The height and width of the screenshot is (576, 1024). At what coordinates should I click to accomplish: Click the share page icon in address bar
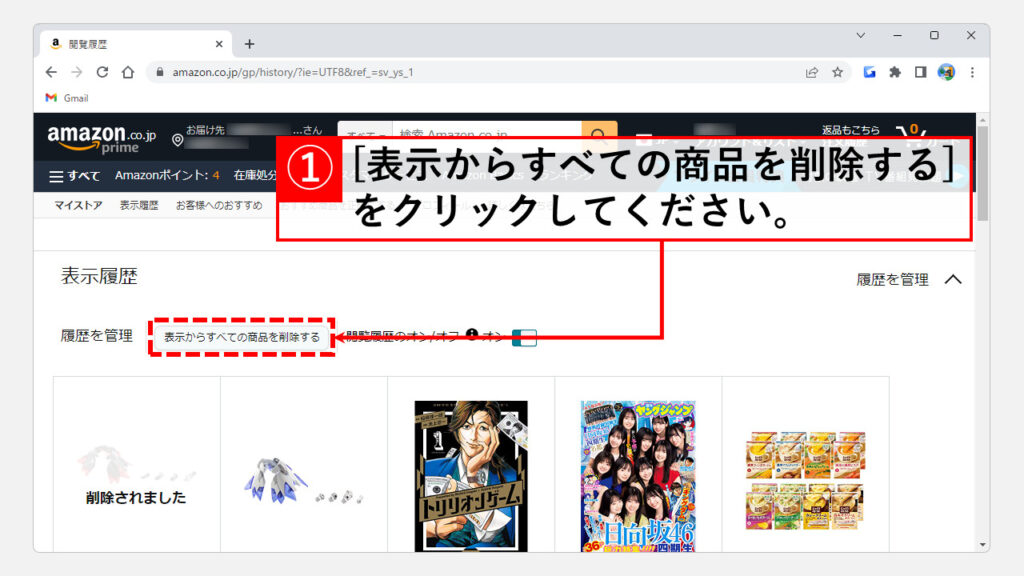click(812, 72)
